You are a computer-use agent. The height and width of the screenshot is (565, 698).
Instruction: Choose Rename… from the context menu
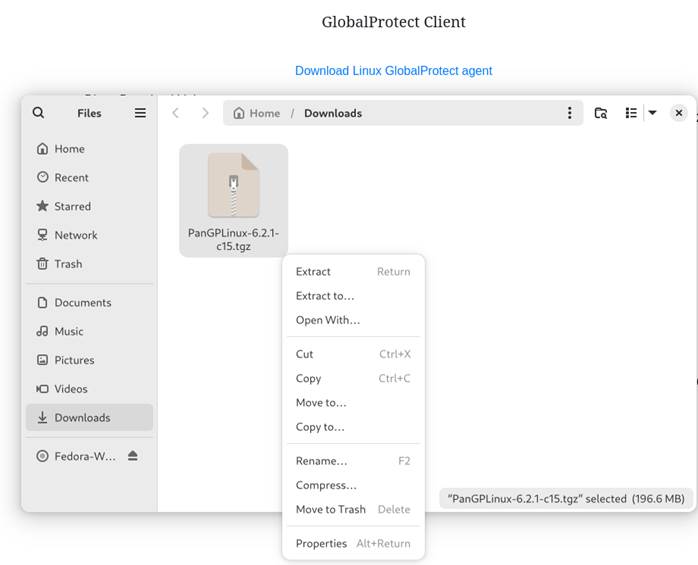click(353, 461)
